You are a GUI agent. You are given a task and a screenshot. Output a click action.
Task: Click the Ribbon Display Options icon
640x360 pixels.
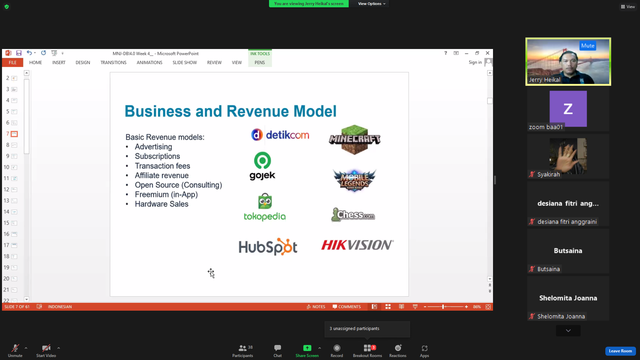(x=456, y=53)
